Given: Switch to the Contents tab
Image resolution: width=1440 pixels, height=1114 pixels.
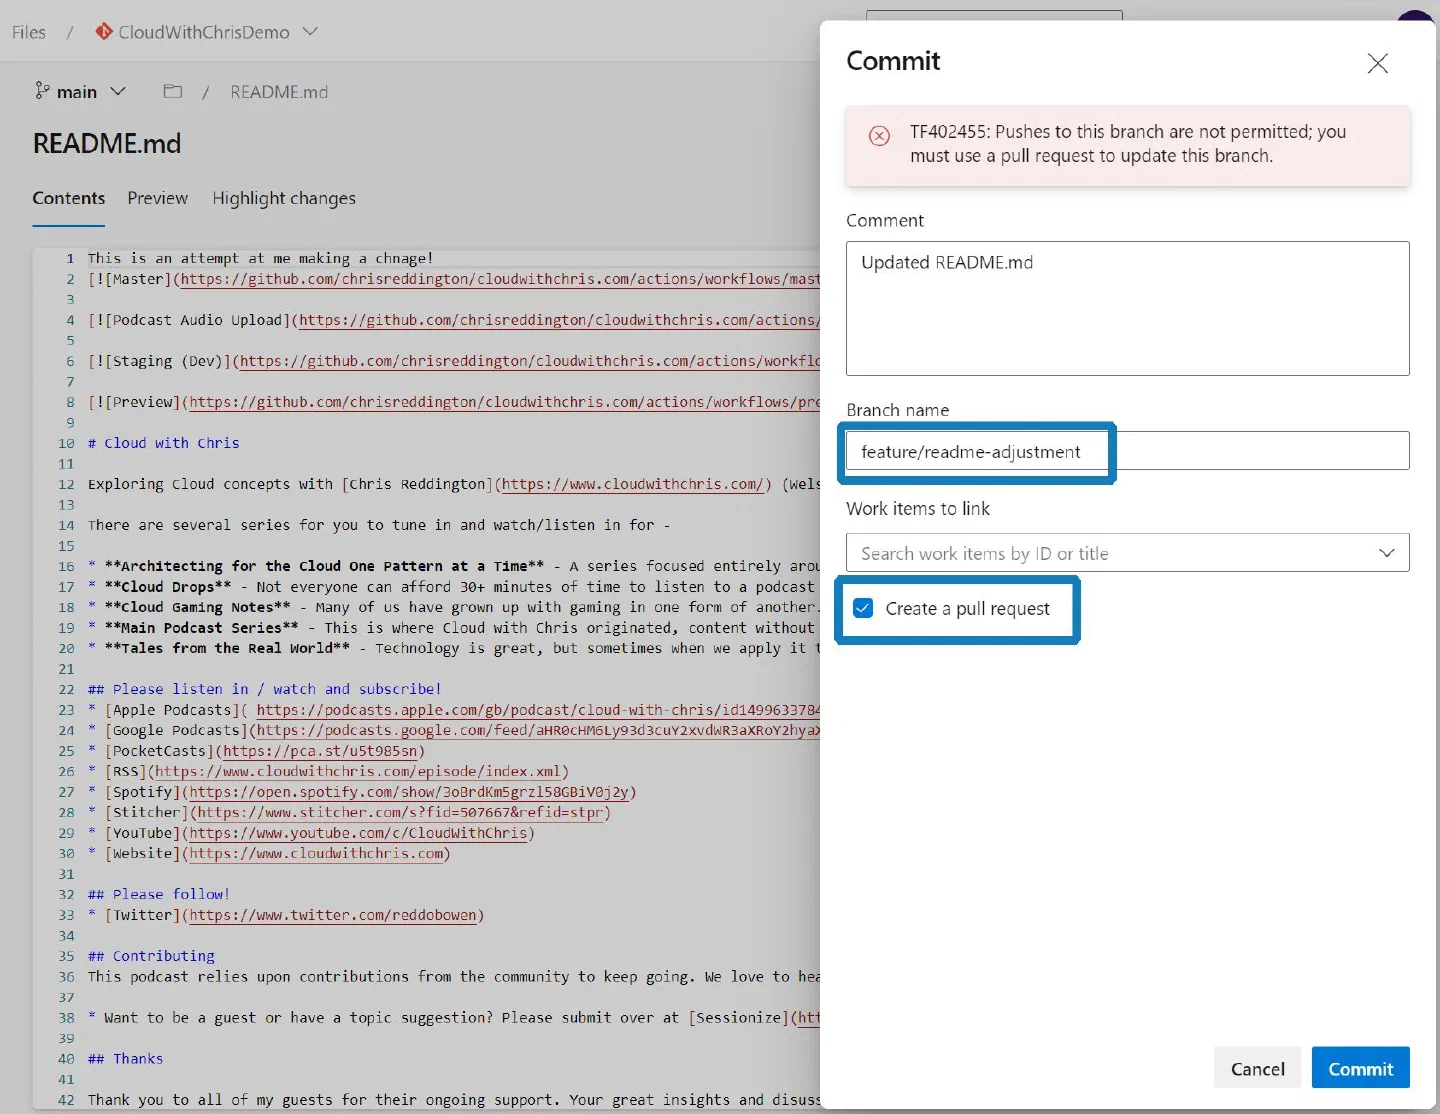Looking at the screenshot, I should click(x=68, y=198).
